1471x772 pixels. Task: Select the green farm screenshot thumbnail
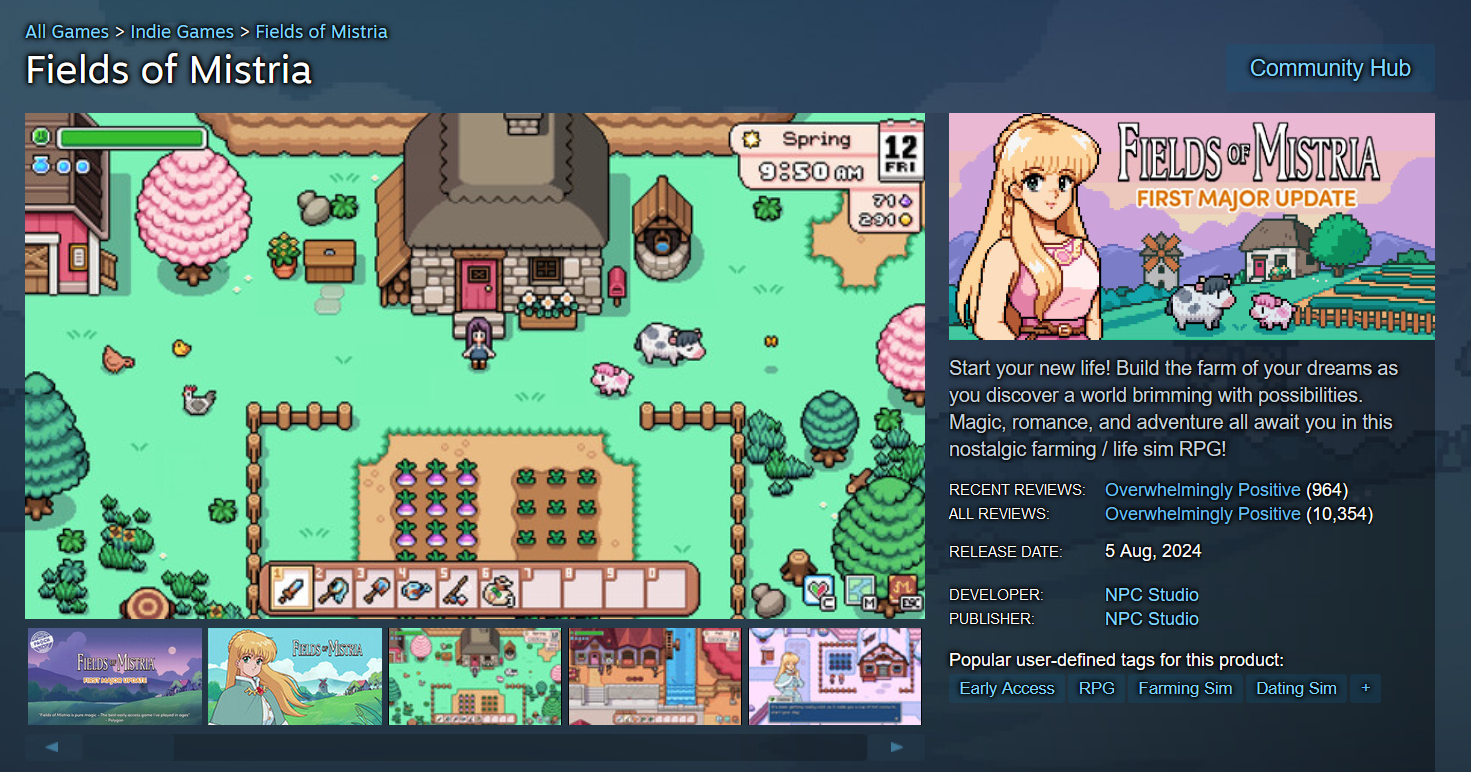pyautogui.click(x=475, y=676)
